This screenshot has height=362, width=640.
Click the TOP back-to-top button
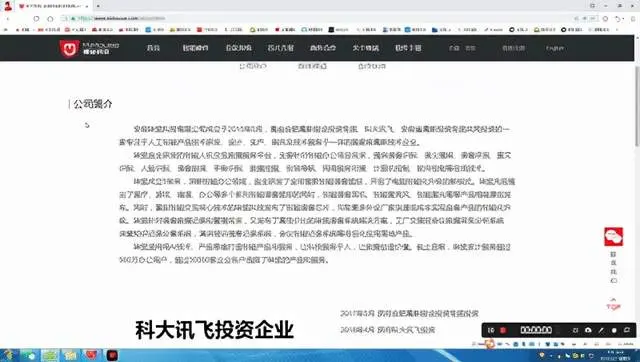[x=613, y=304]
